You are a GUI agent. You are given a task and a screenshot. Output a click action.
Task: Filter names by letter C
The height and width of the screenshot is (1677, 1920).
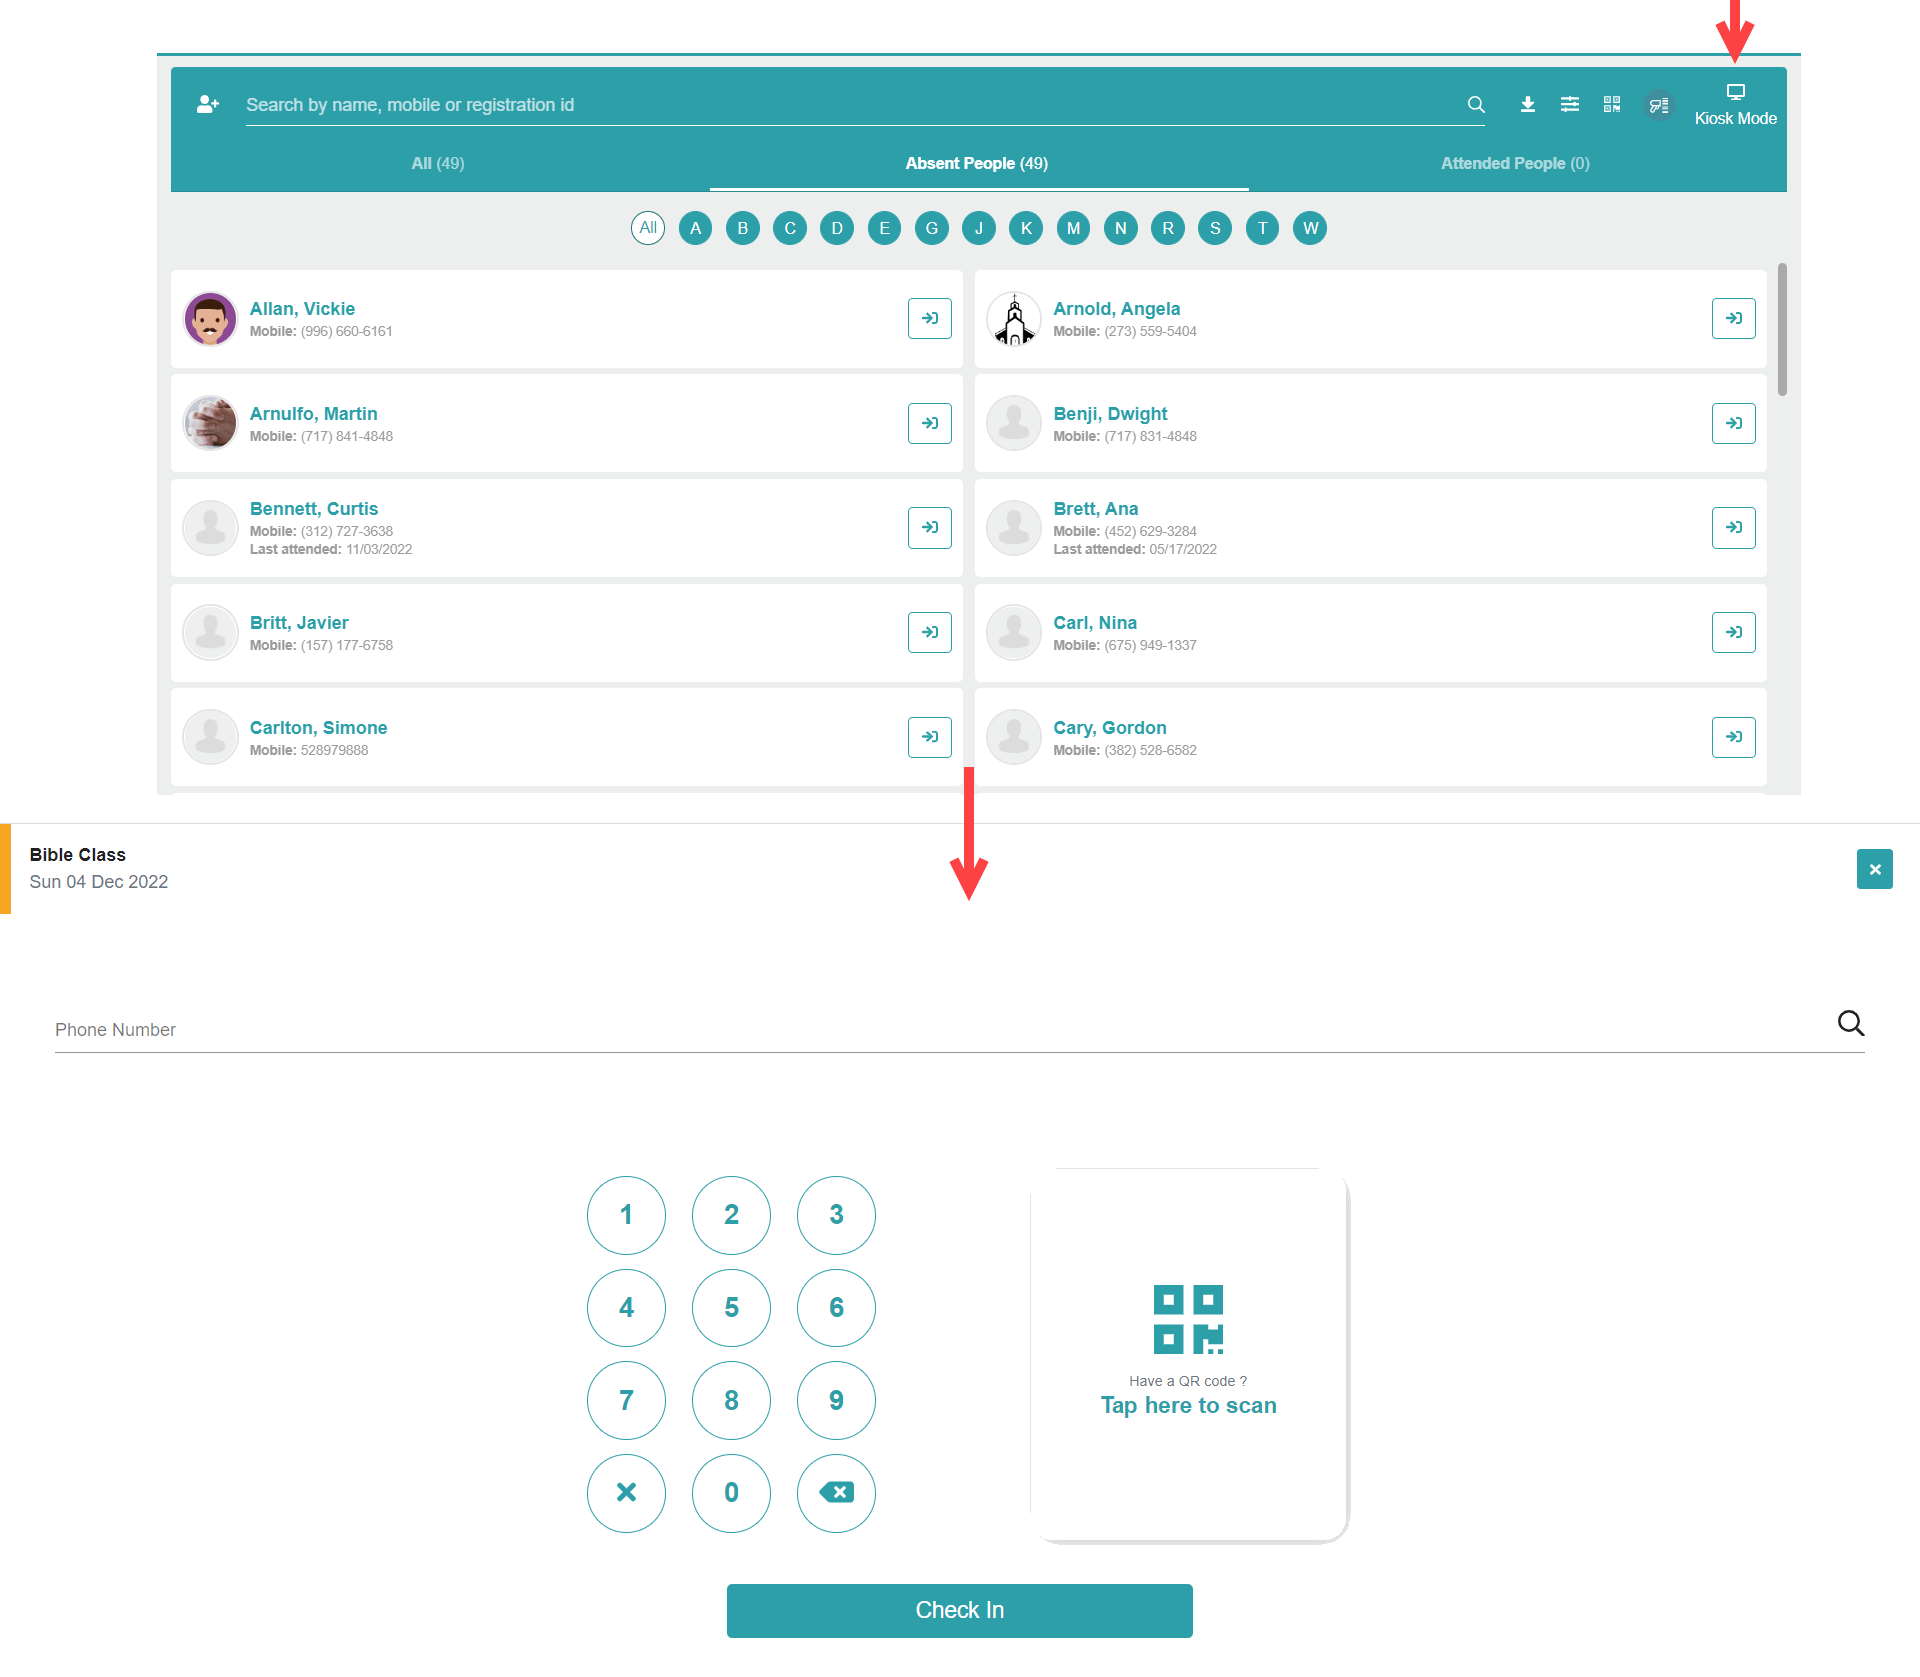(790, 228)
